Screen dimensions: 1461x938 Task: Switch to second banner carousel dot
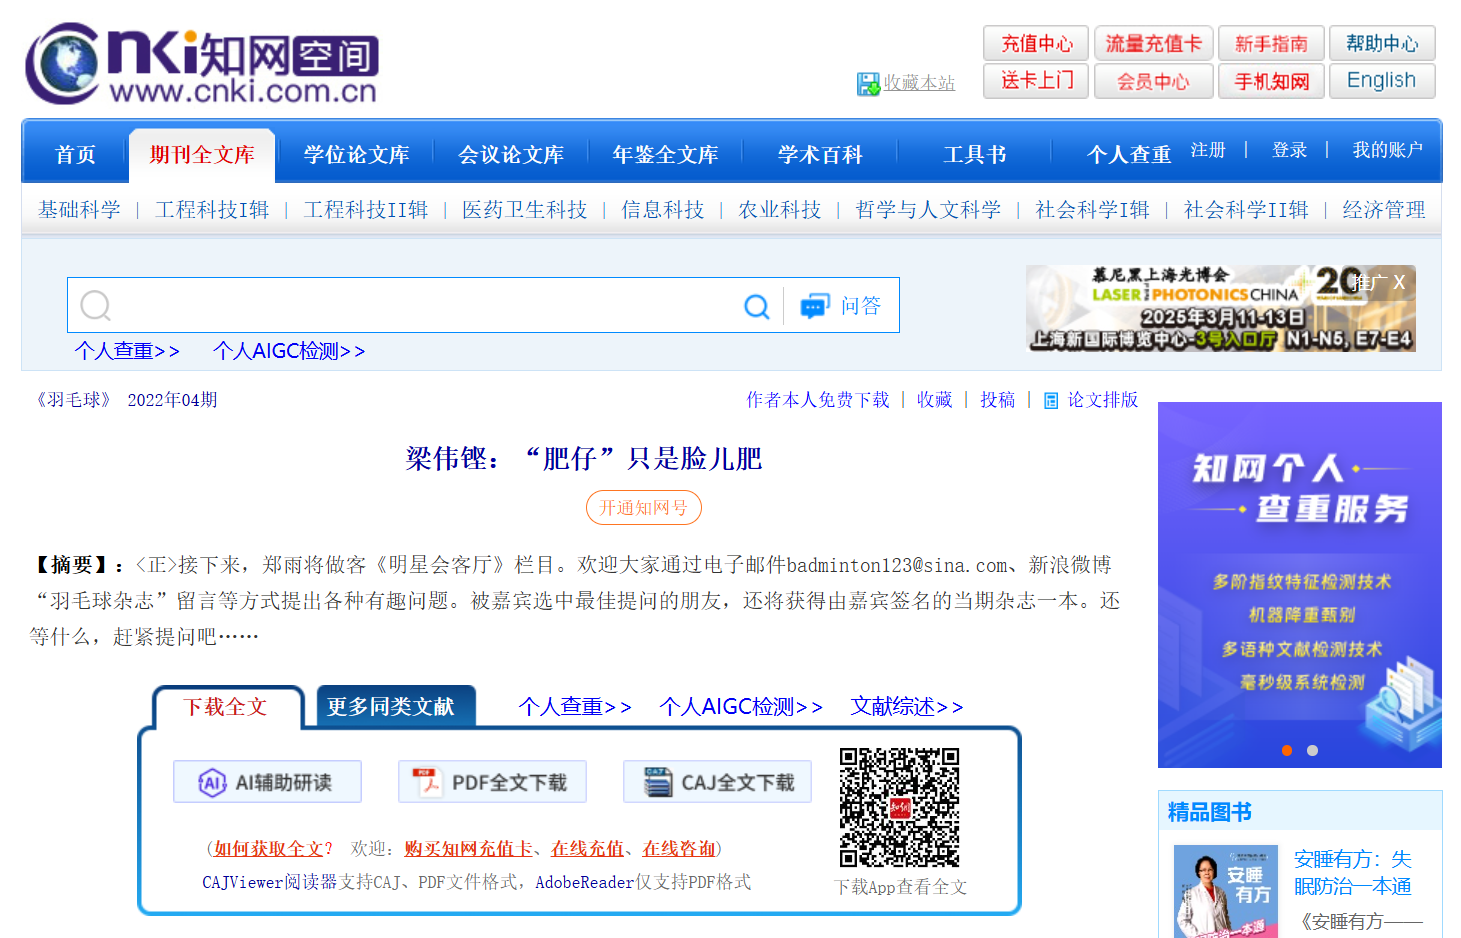tap(1312, 750)
